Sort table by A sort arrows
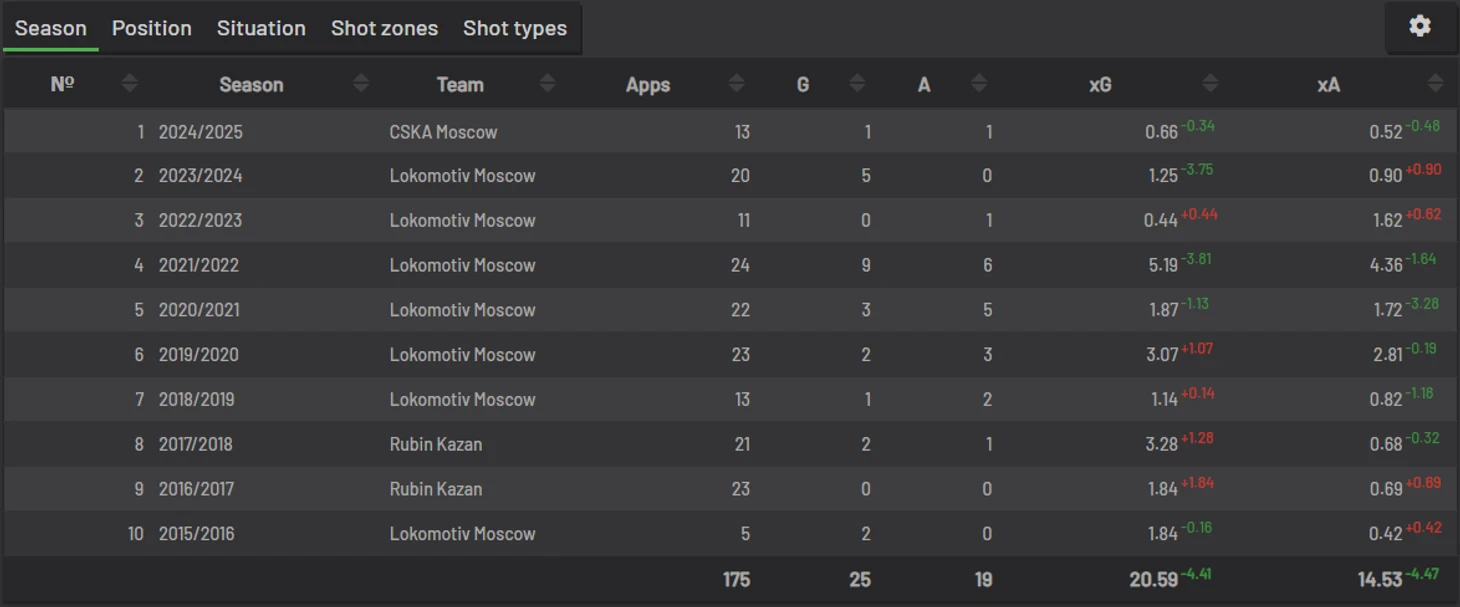 click(x=979, y=84)
